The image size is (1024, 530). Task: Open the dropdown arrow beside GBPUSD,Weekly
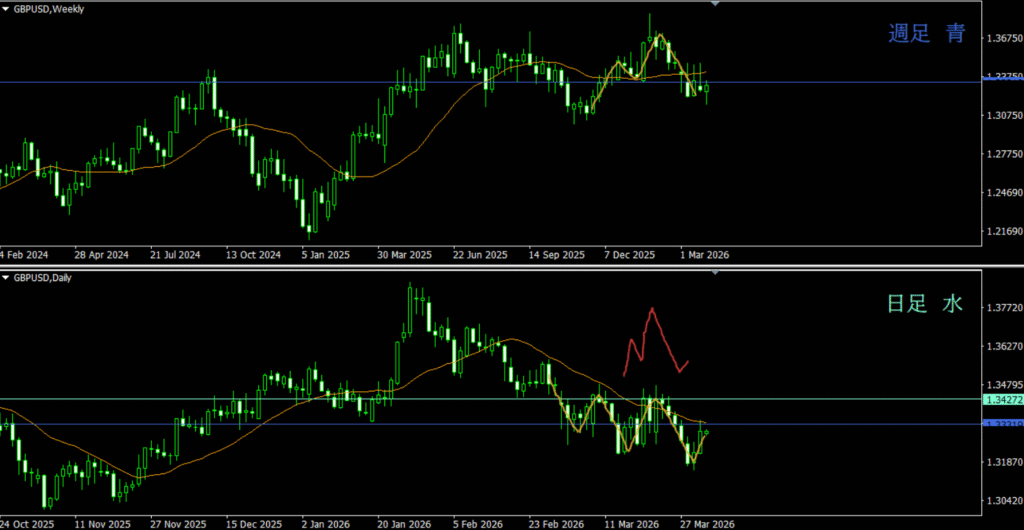(x=6, y=8)
